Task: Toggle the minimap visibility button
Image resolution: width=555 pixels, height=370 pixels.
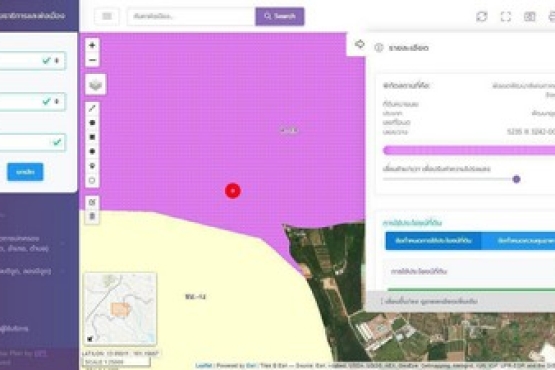Action: coord(90,339)
